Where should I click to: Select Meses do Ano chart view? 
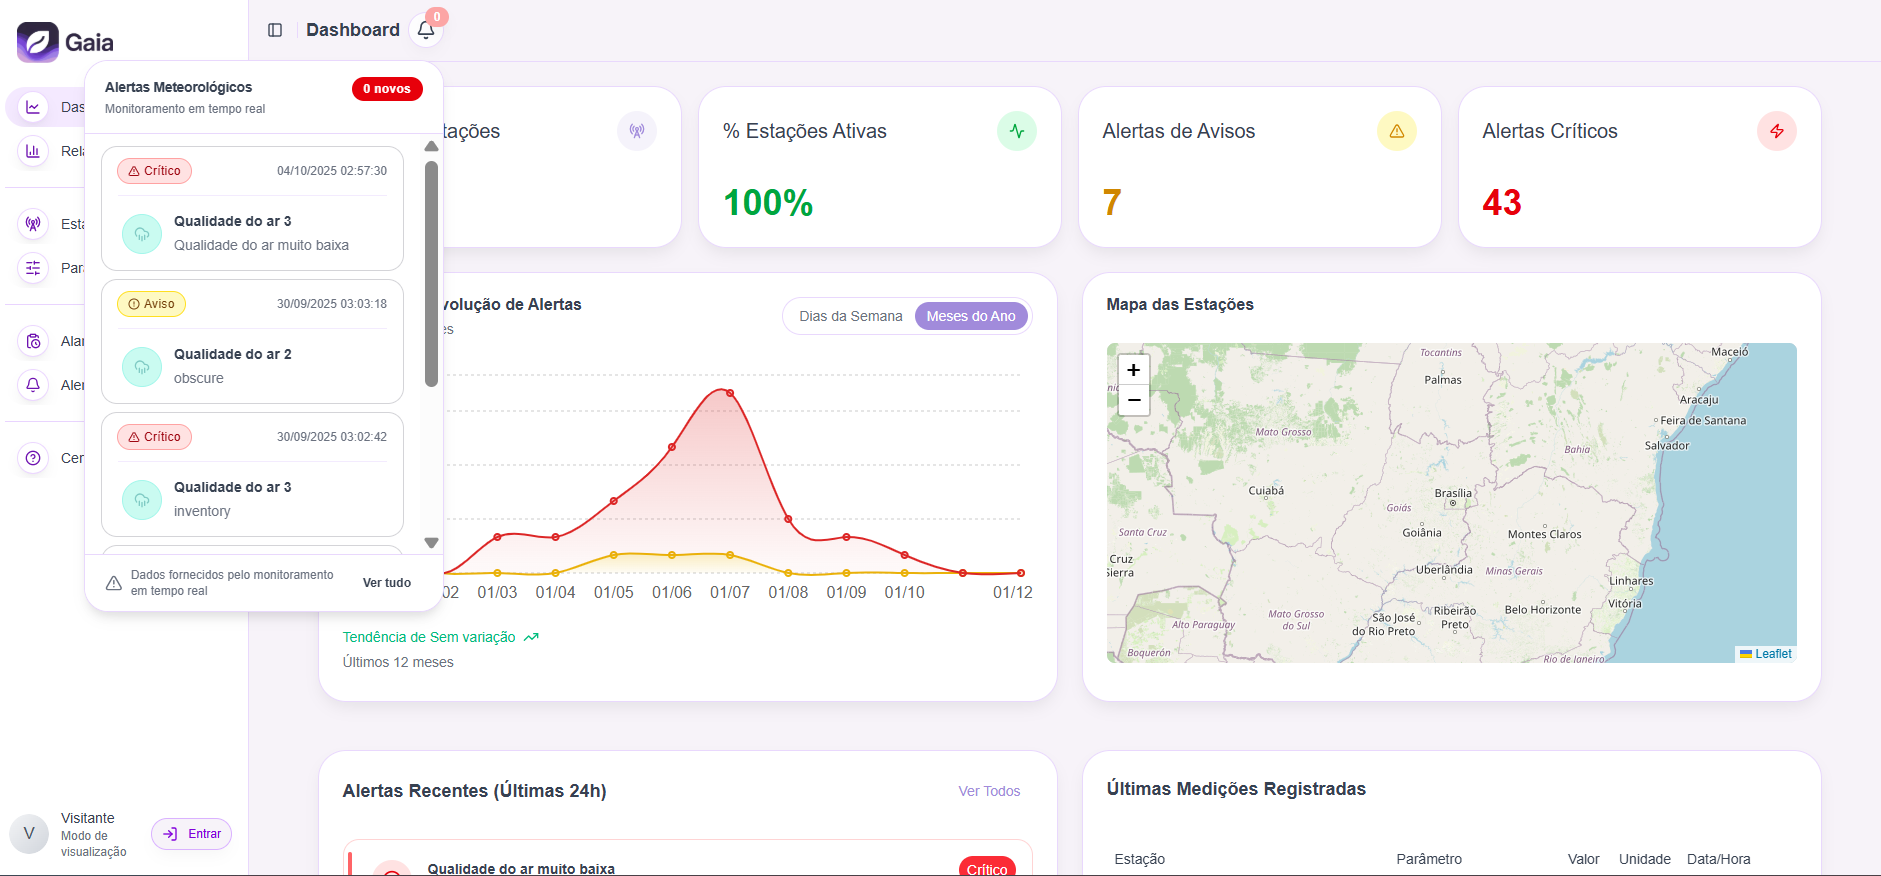pos(970,316)
